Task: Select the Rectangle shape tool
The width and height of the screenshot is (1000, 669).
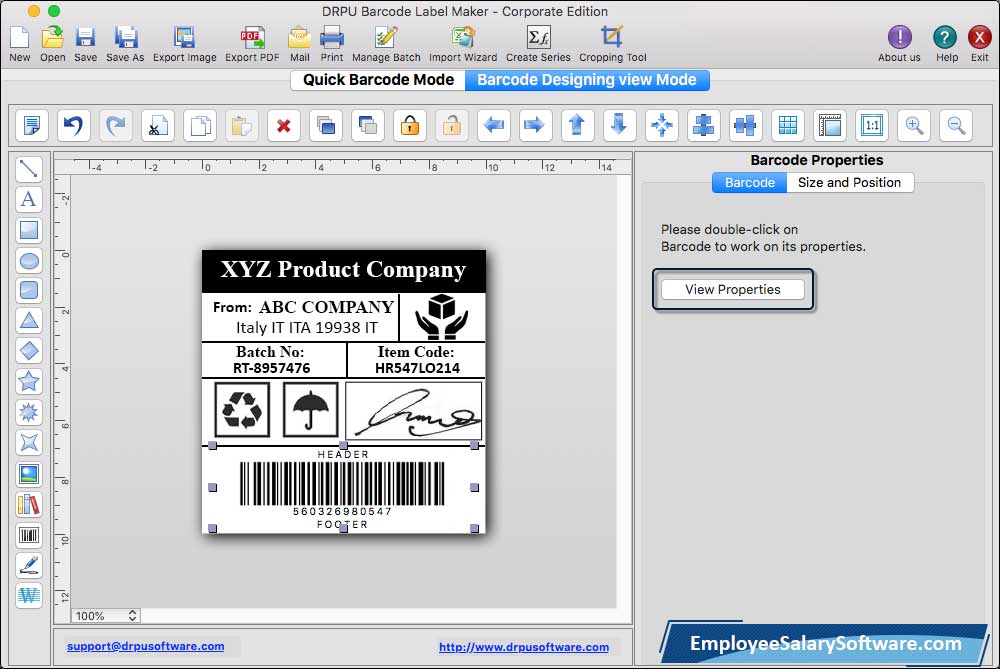Action: (x=29, y=230)
